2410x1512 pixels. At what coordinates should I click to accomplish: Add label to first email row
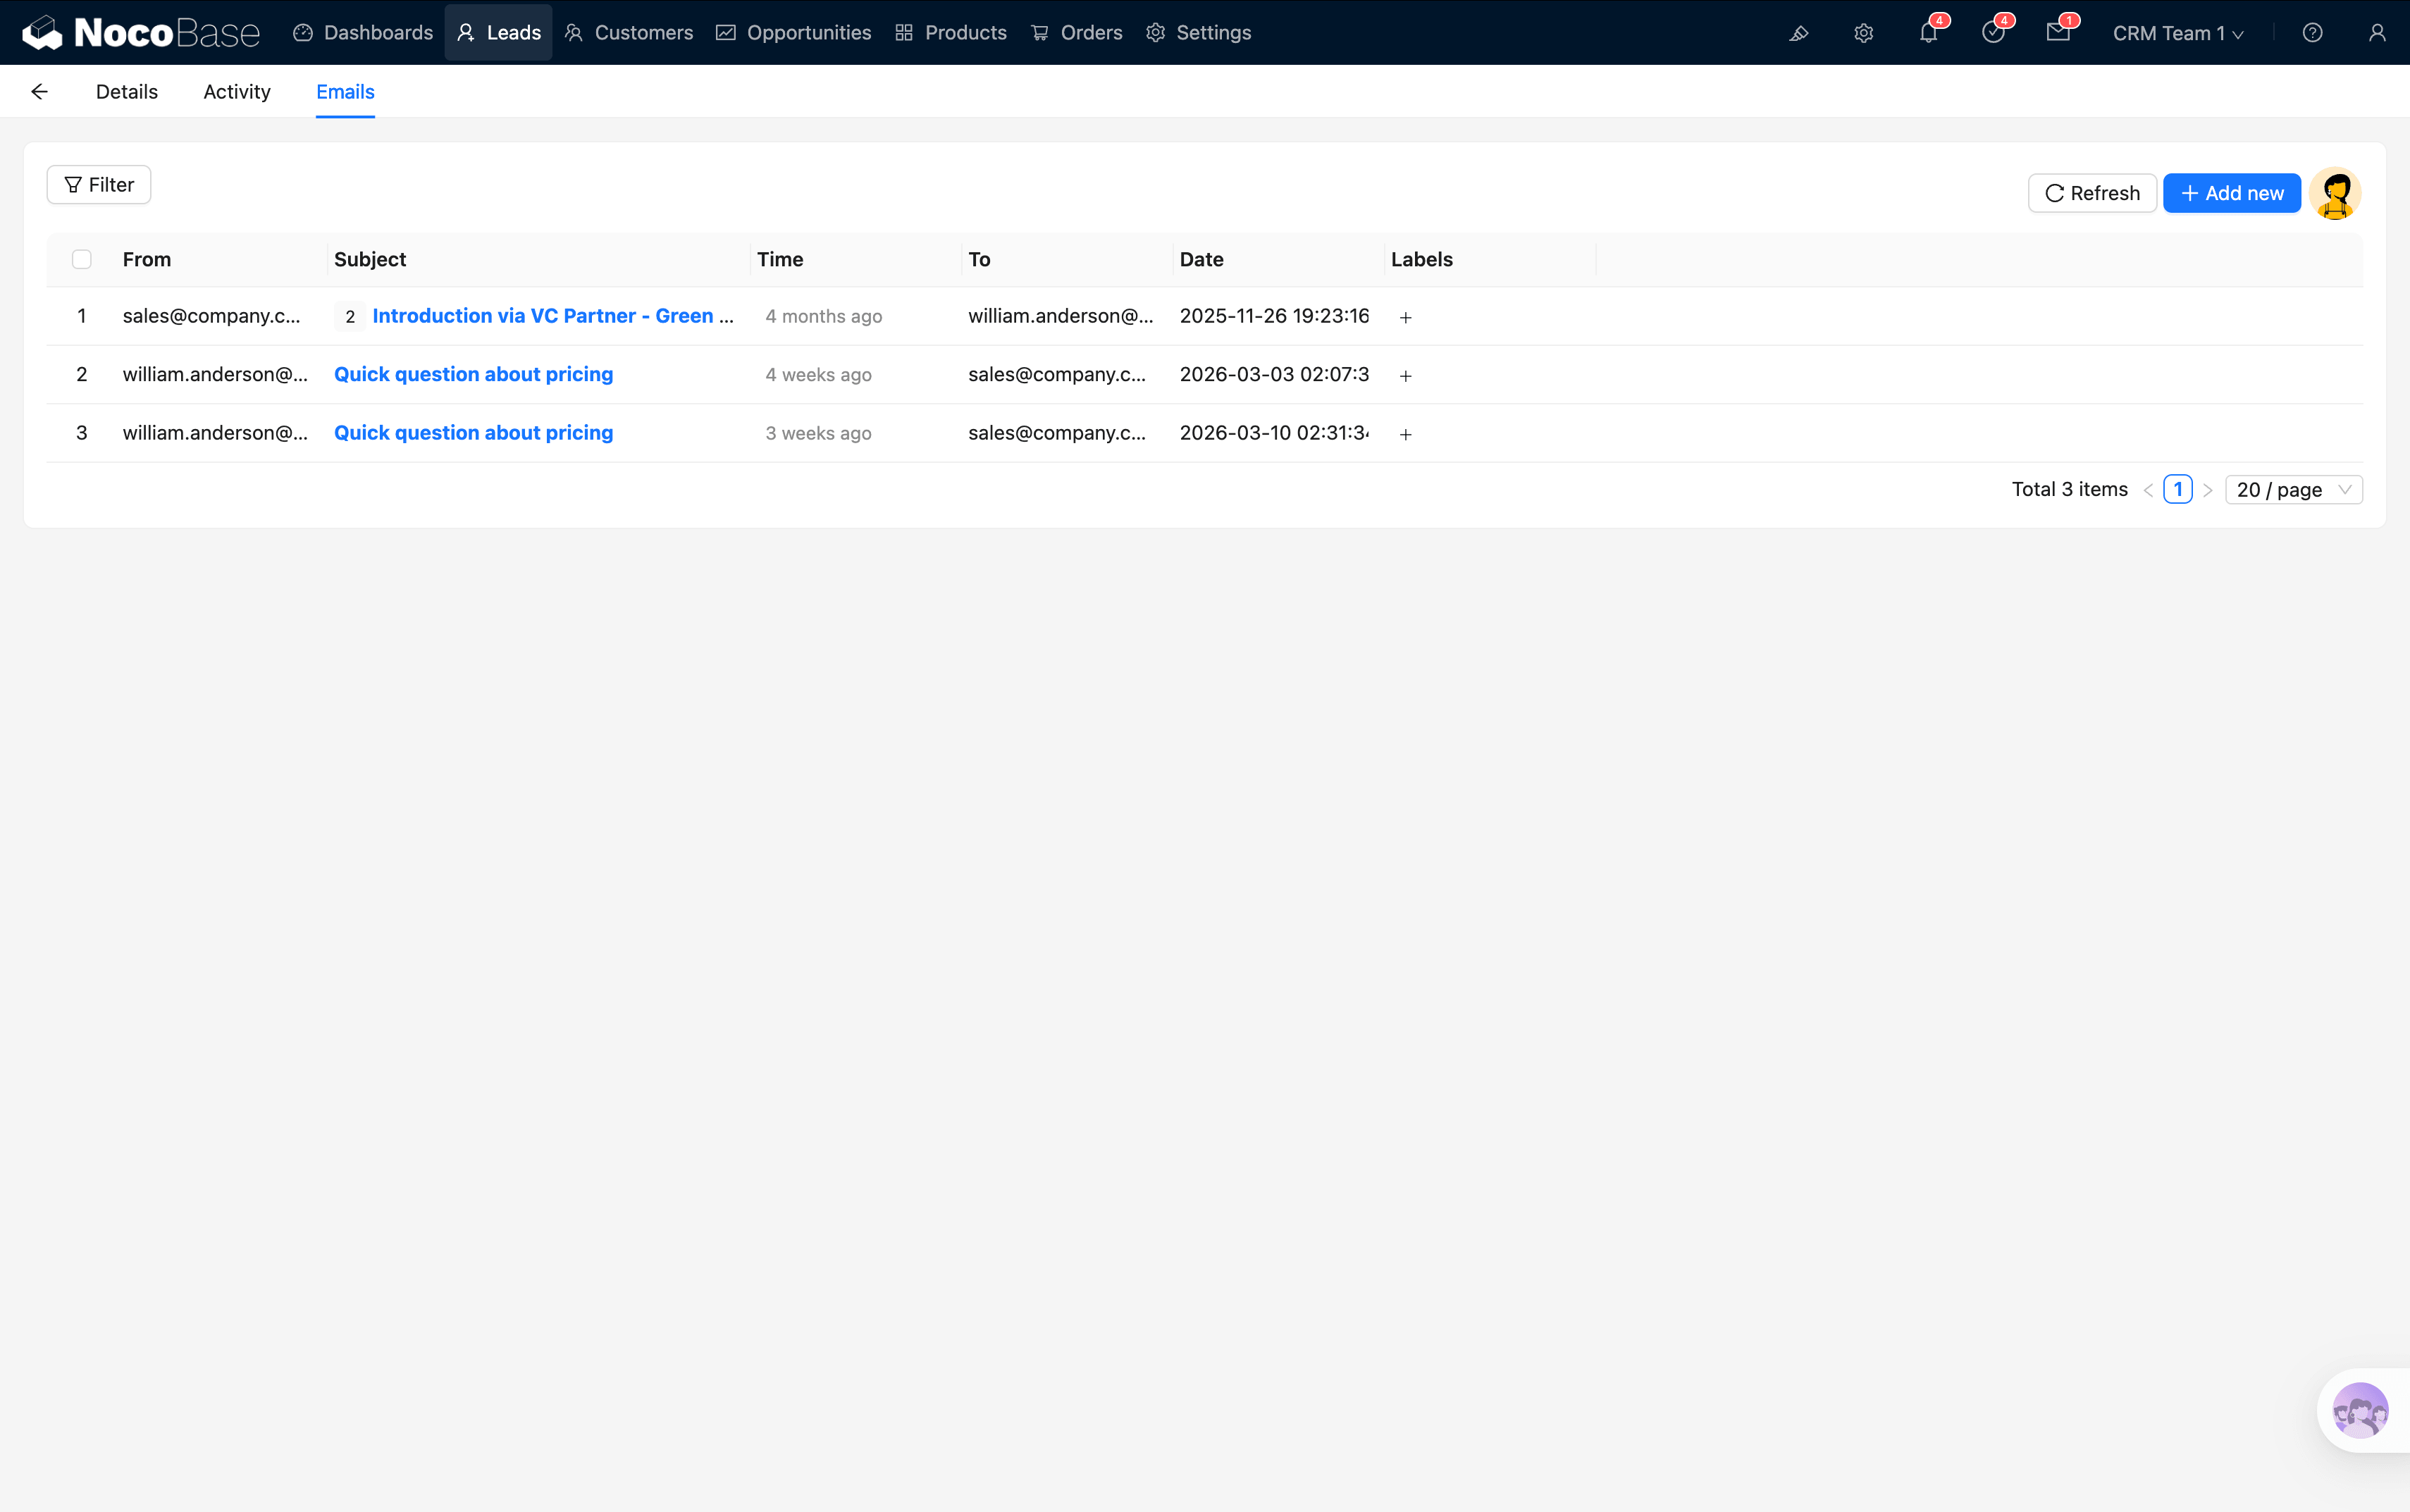tap(1405, 317)
